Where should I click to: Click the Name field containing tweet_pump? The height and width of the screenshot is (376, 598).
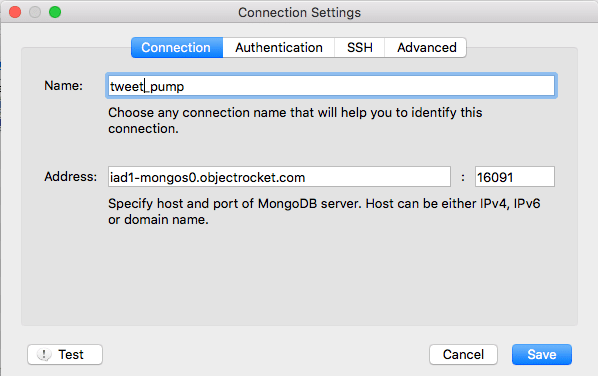pyautogui.click(x=331, y=86)
